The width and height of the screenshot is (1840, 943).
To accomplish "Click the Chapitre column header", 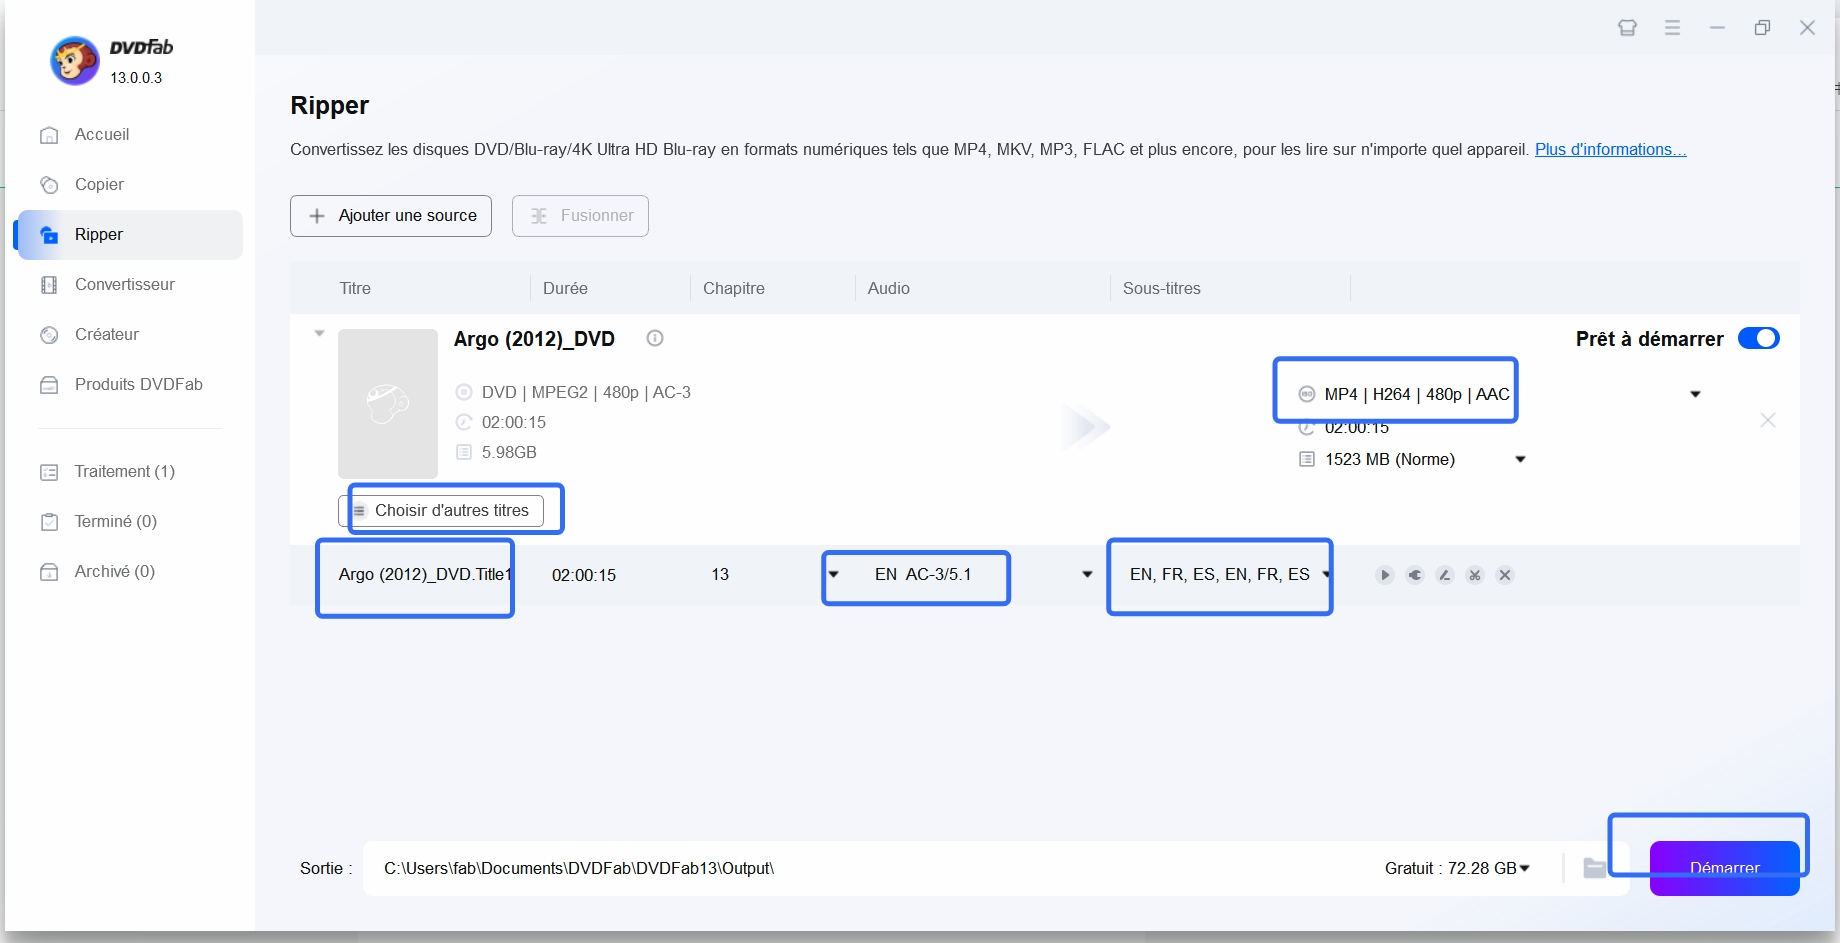I will pyautogui.click(x=734, y=289).
